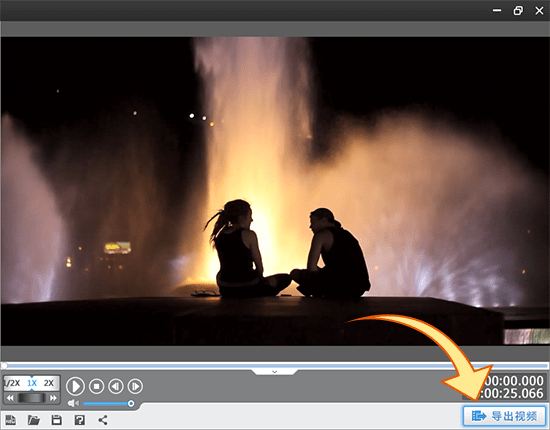
Task: Open the share icon
Action: (103, 420)
